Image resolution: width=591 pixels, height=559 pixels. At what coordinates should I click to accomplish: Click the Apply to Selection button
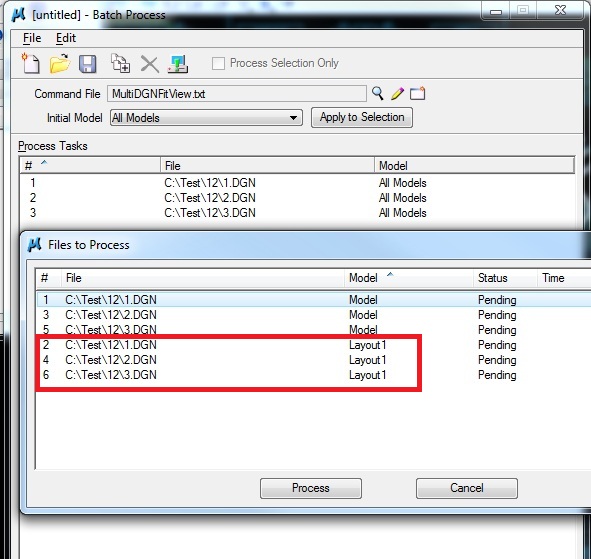(x=362, y=118)
